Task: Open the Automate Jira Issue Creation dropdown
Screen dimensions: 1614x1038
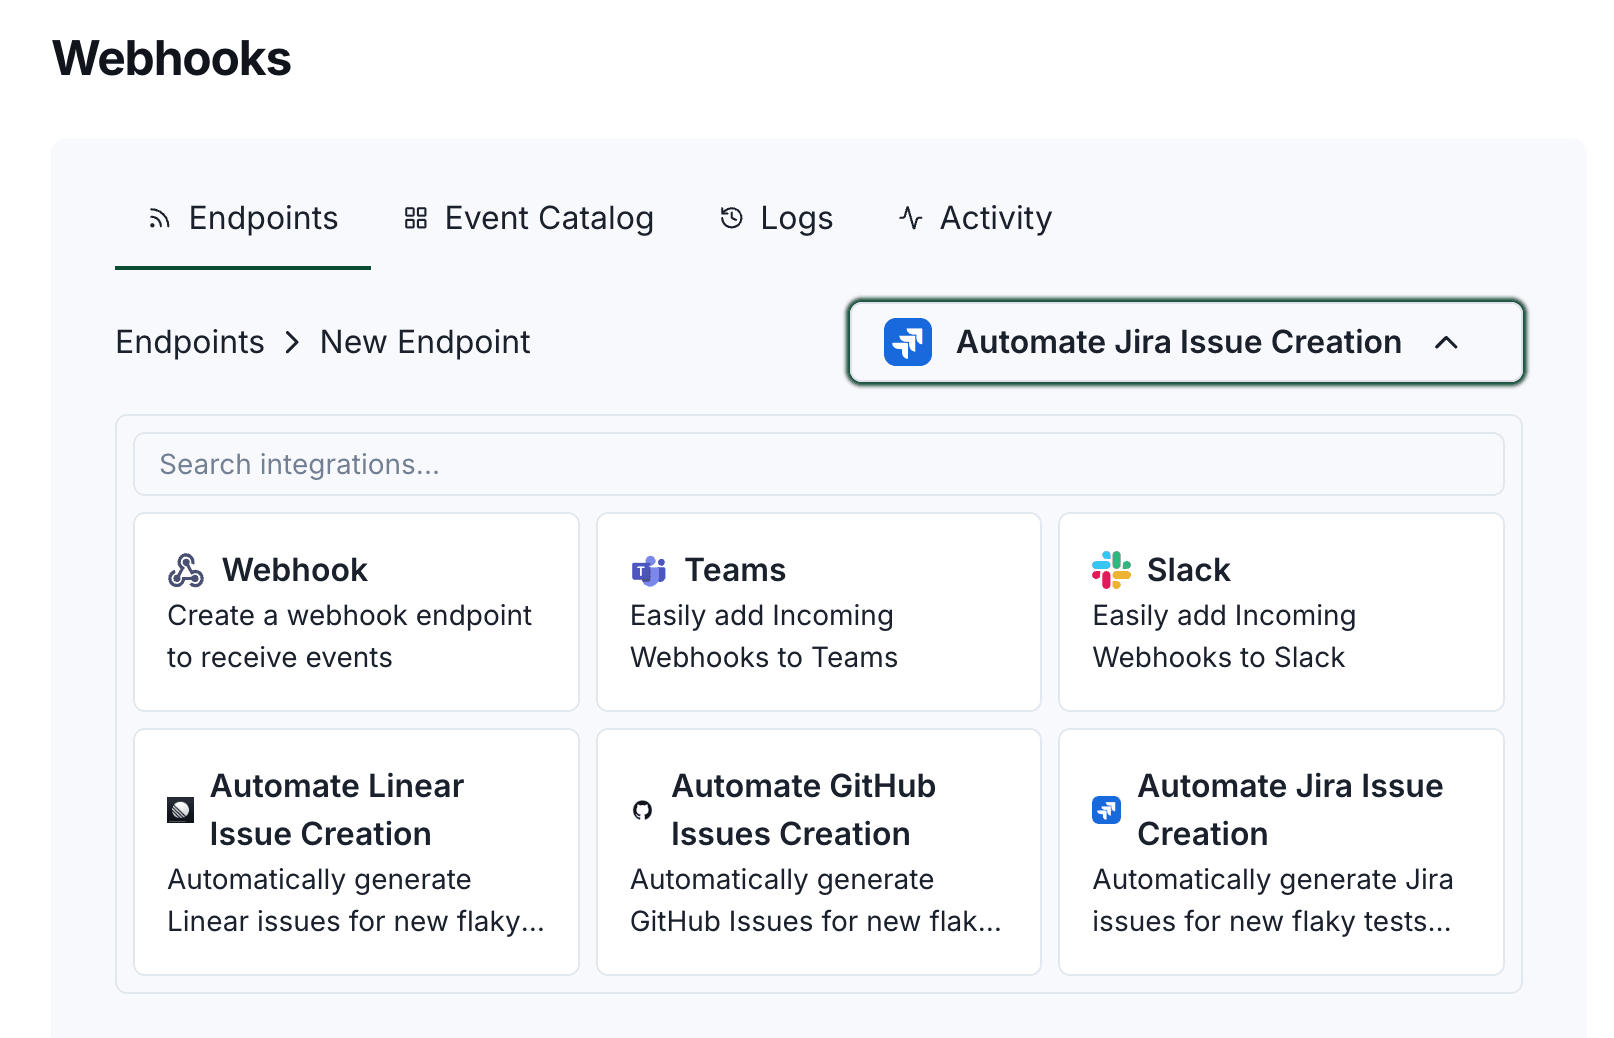Action: pyautogui.click(x=1178, y=342)
